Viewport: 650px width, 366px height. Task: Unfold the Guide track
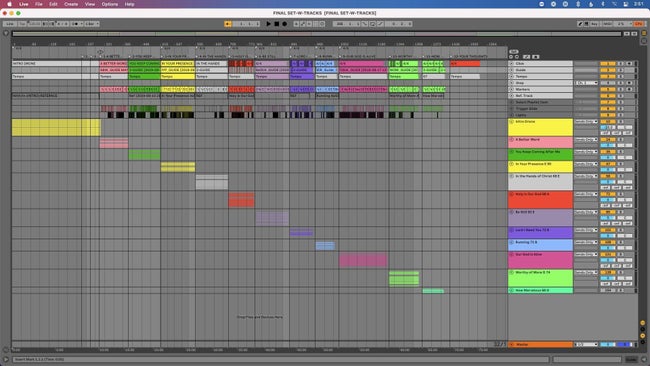pos(512,70)
